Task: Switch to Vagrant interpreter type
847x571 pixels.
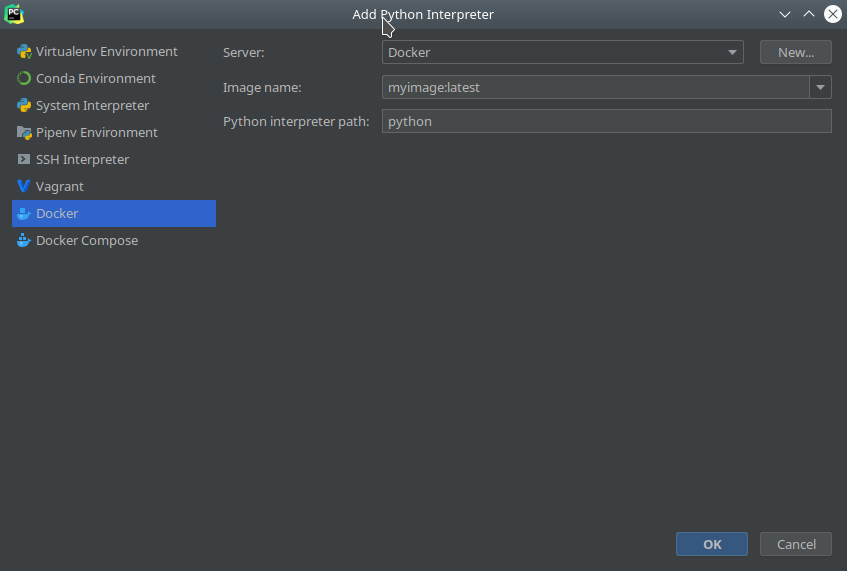Action: click(x=114, y=186)
